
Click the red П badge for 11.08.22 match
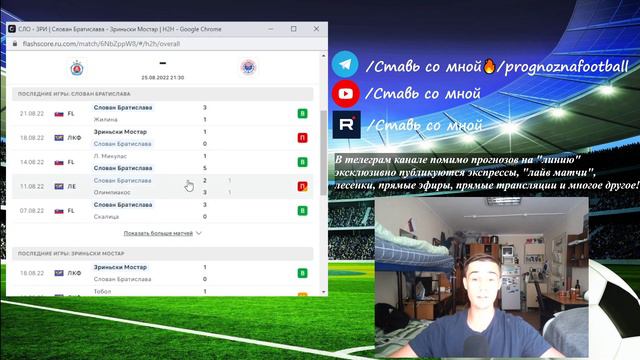[x=302, y=187]
